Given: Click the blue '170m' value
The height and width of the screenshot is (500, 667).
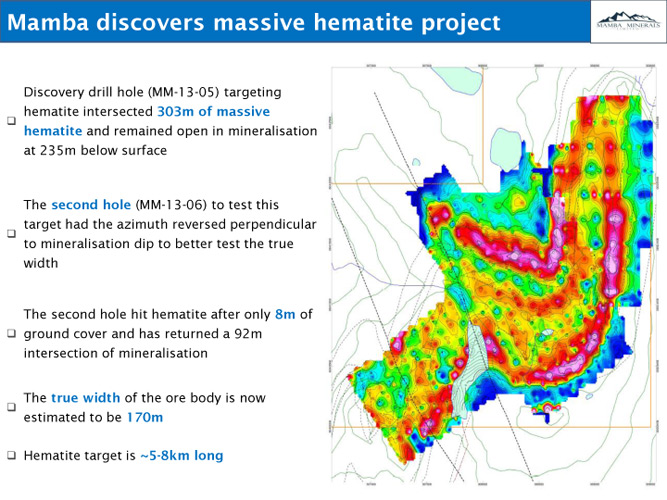Looking at the screenshot, I should pos(145,417).
